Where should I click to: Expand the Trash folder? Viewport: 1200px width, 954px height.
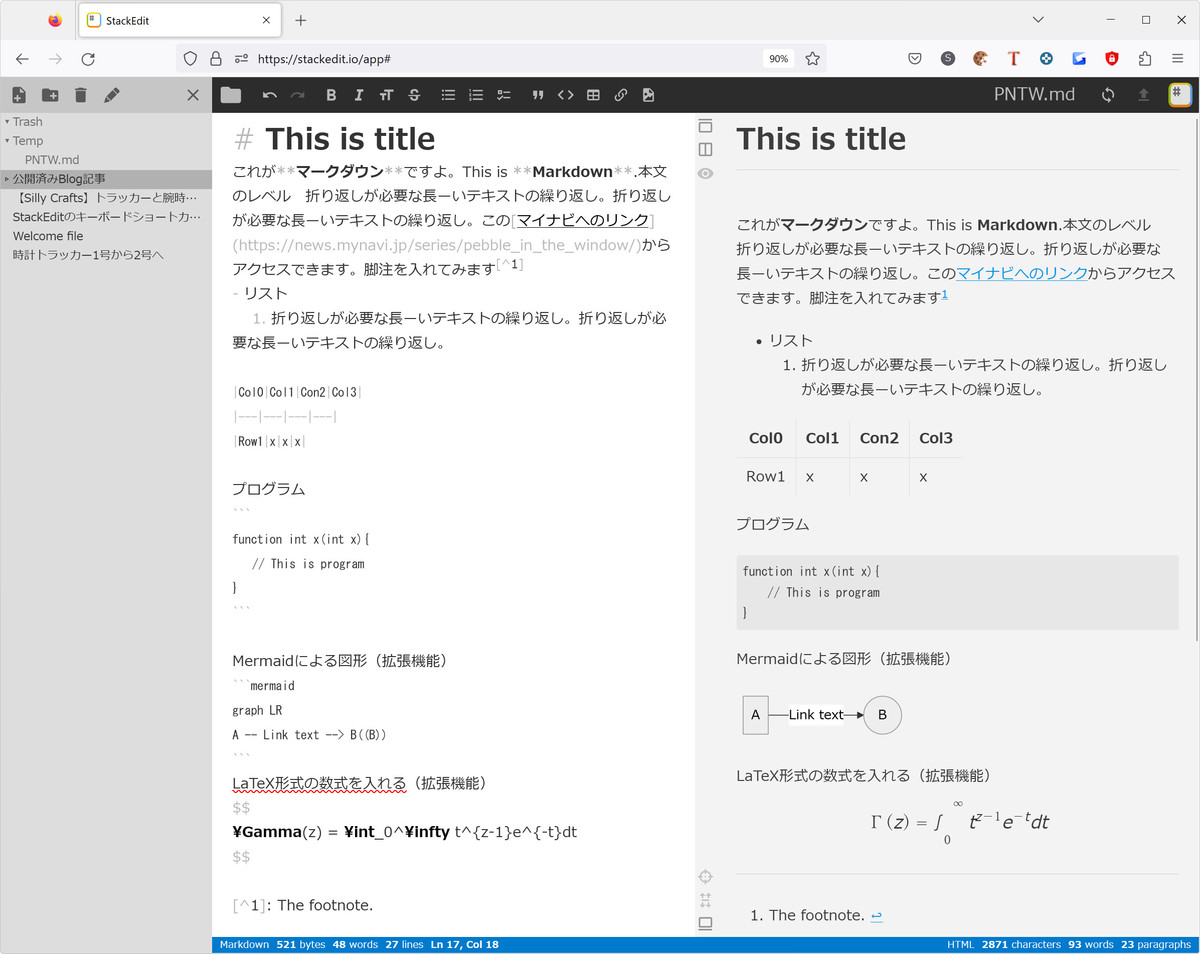click(106, 122)
